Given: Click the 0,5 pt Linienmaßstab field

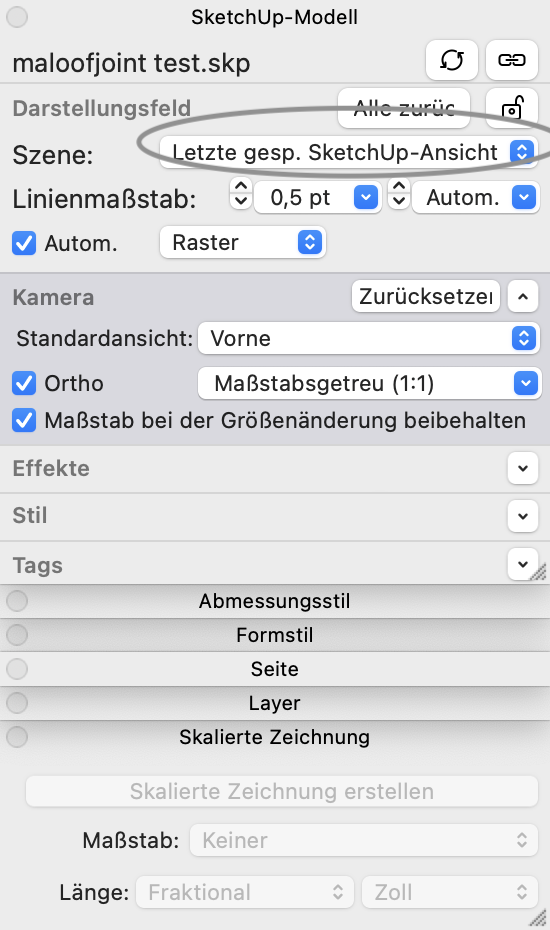Looking at the screenshot, I should [317, 198].
